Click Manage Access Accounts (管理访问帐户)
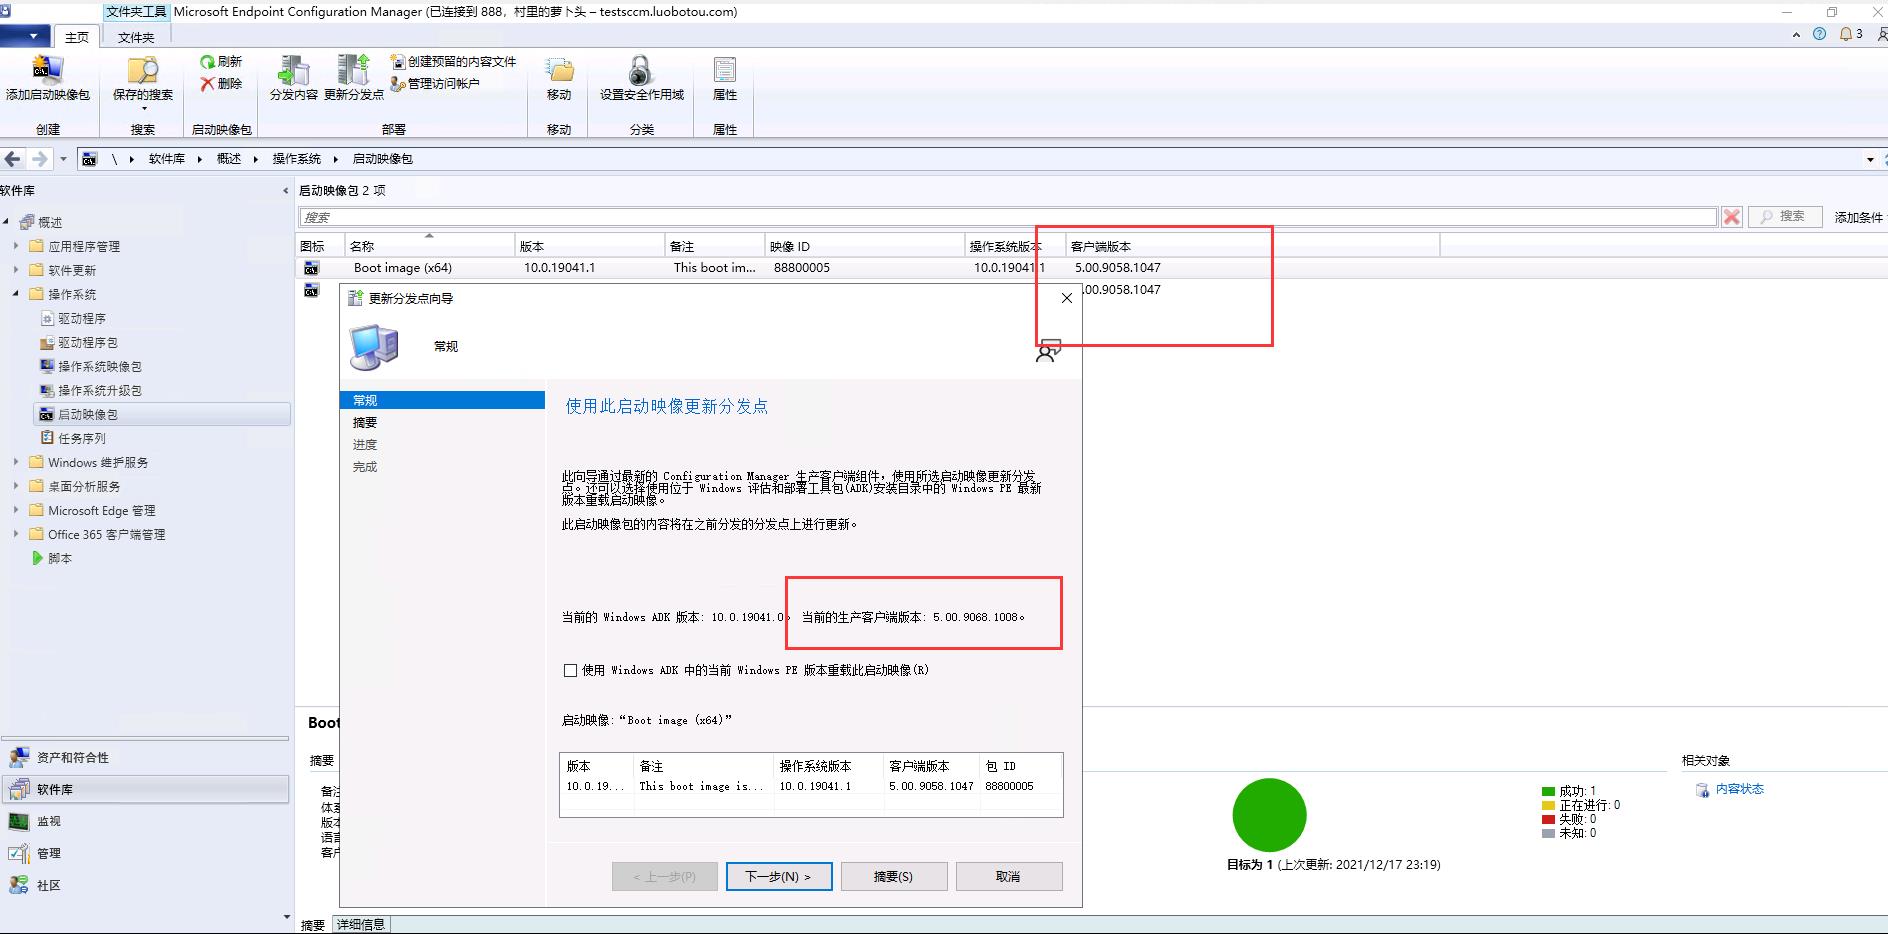1888x934 pixels. click(435, 84)
